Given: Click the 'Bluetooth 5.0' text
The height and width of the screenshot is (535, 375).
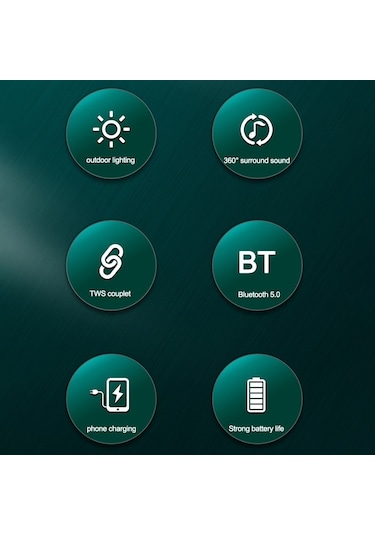Looking at the screenshot, I should (x=259, y=294).
